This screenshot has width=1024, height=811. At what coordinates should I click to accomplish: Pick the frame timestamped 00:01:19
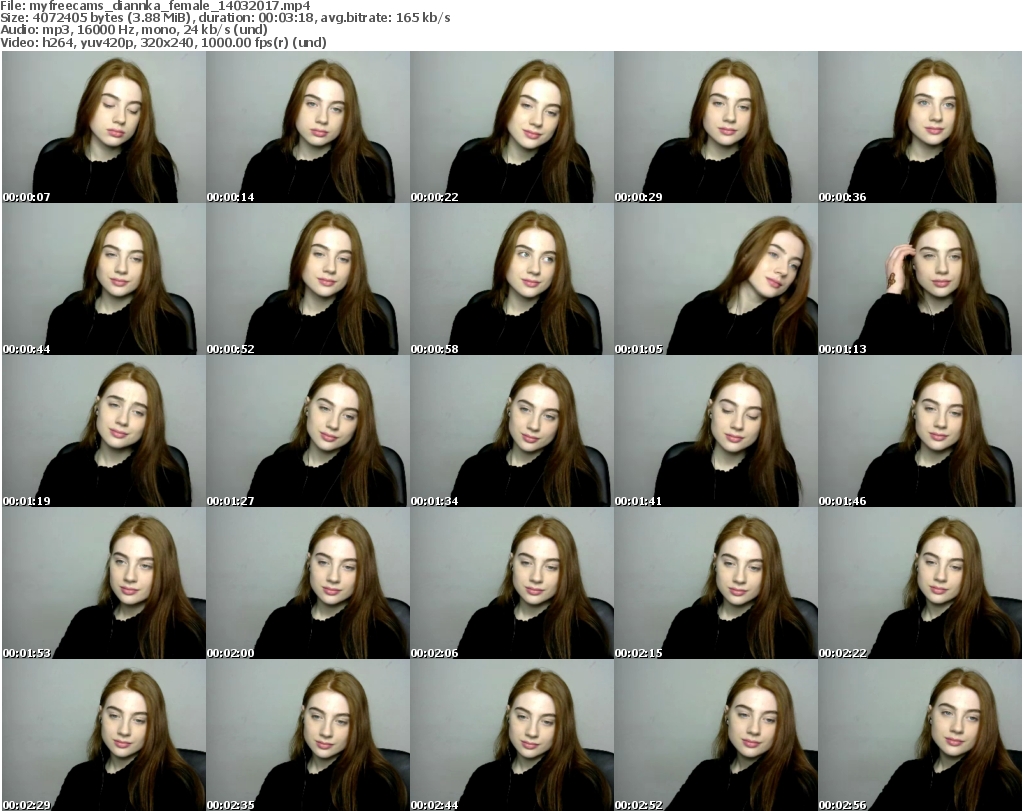coord(104,431)
